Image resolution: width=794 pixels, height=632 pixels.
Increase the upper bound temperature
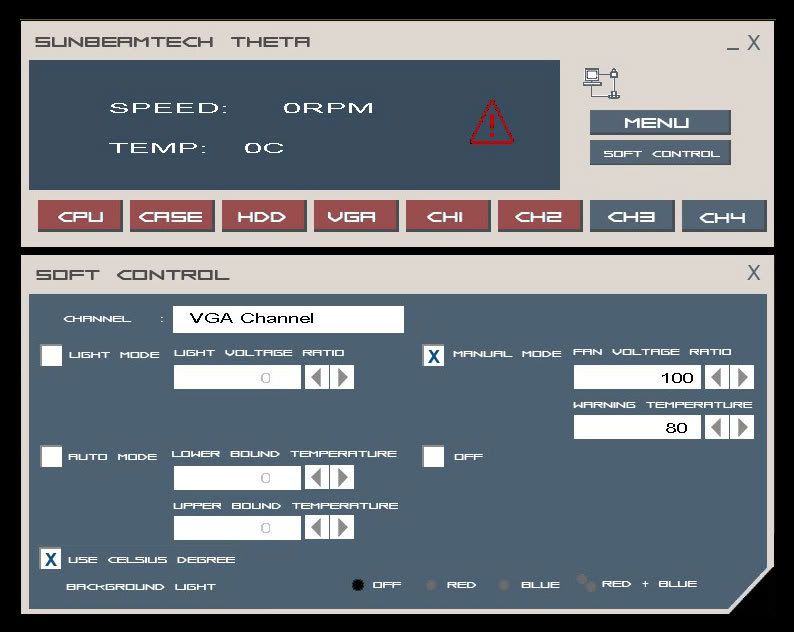[342, 528]
